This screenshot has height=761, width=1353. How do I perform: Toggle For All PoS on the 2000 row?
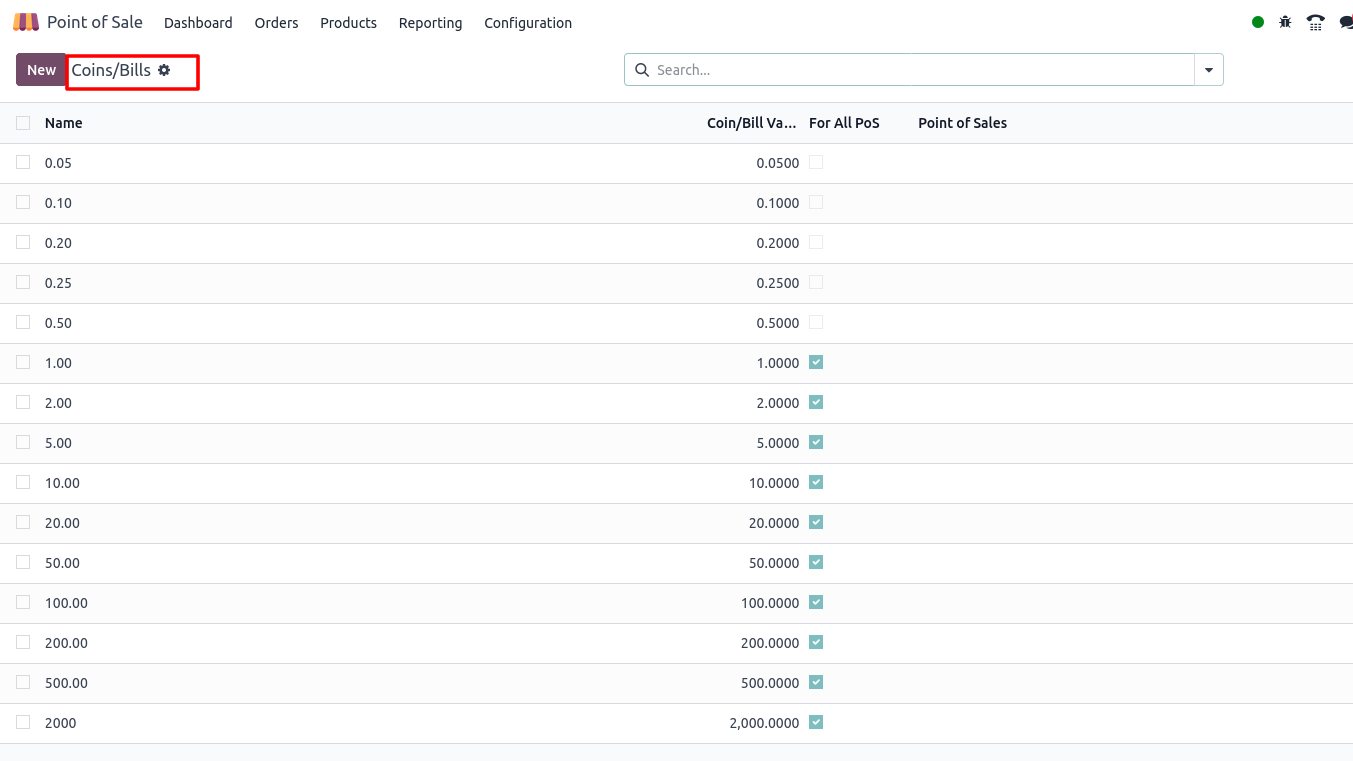click(816, 722)
